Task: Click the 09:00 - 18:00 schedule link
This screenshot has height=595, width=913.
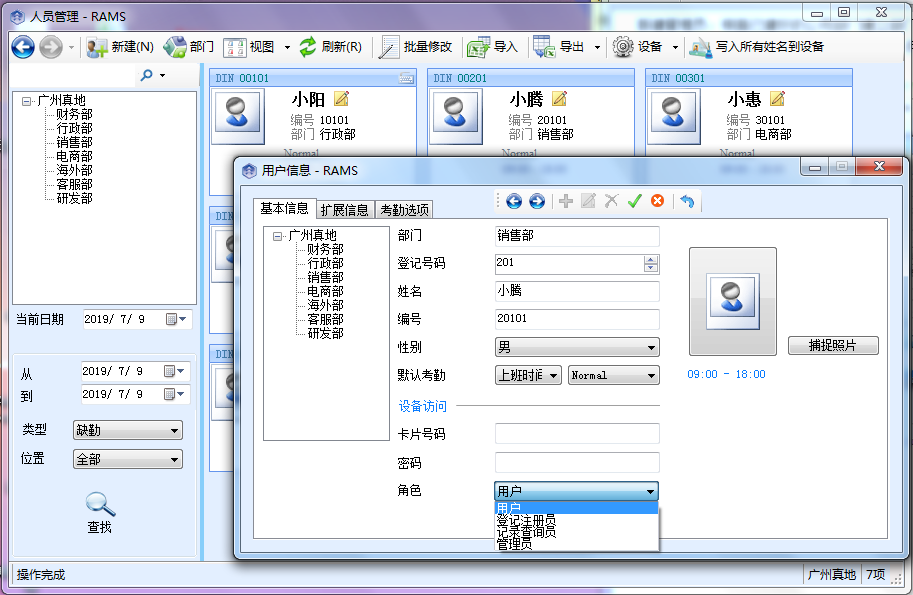Action: click(x=726, y=374)
